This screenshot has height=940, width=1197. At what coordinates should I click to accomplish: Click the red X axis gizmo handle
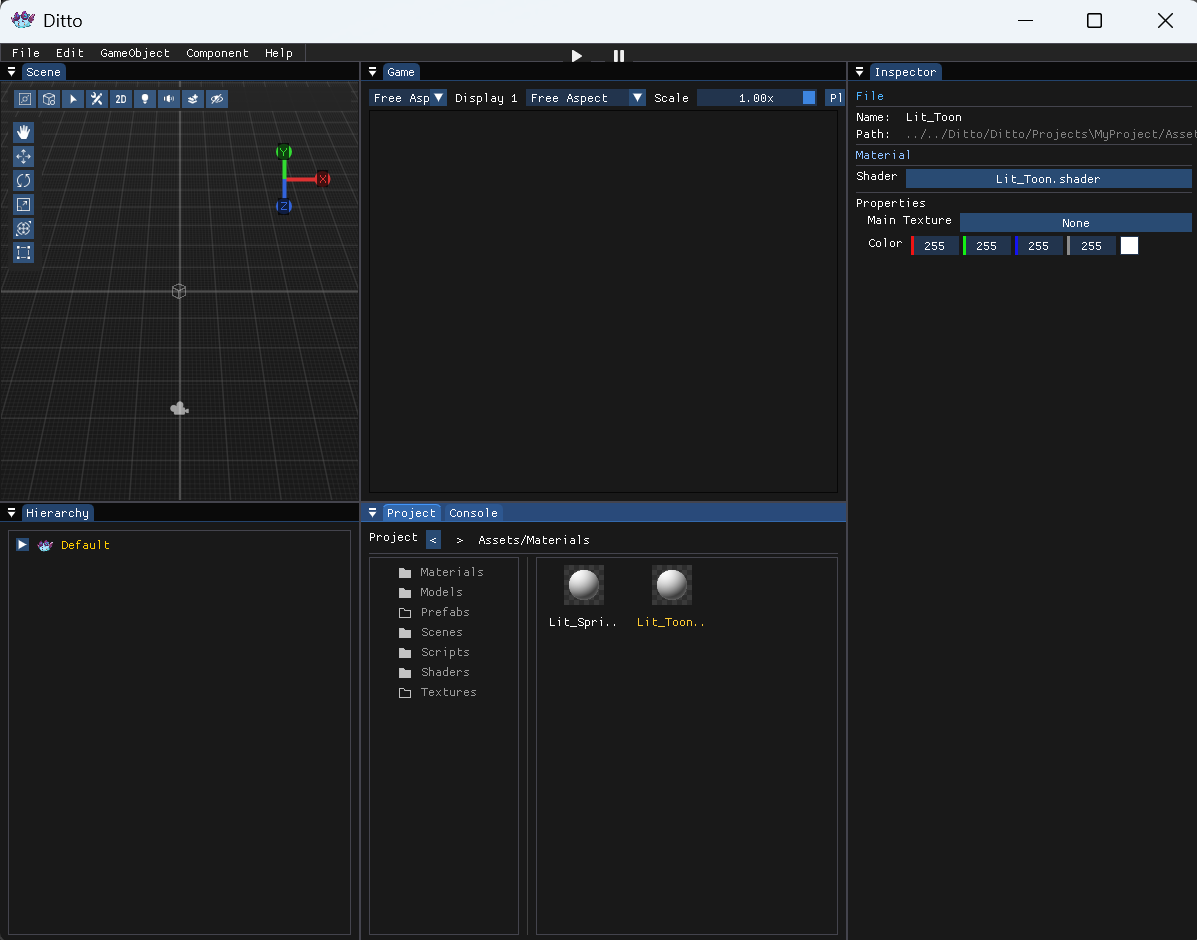coord(323,179)
